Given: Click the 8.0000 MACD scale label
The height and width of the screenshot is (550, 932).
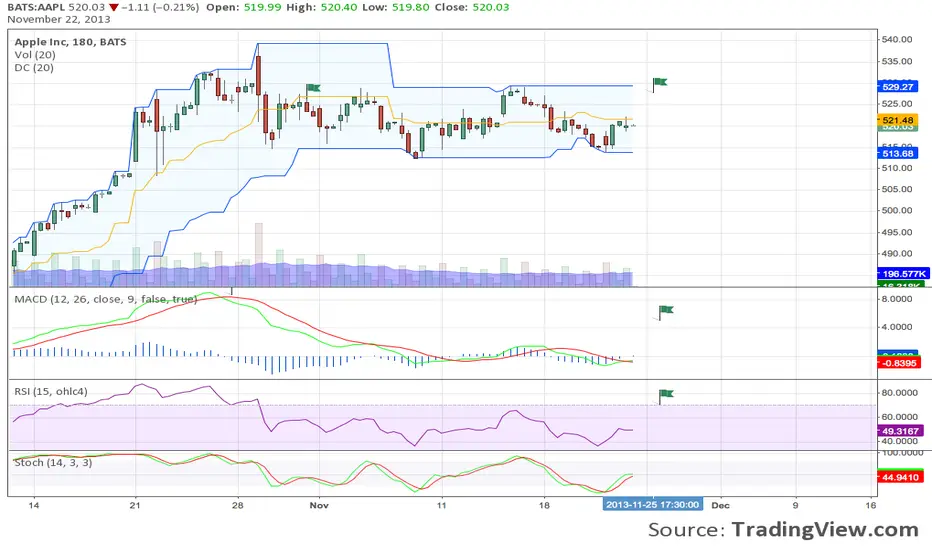Looking at the screenshot, I should (x=898, y=299).
